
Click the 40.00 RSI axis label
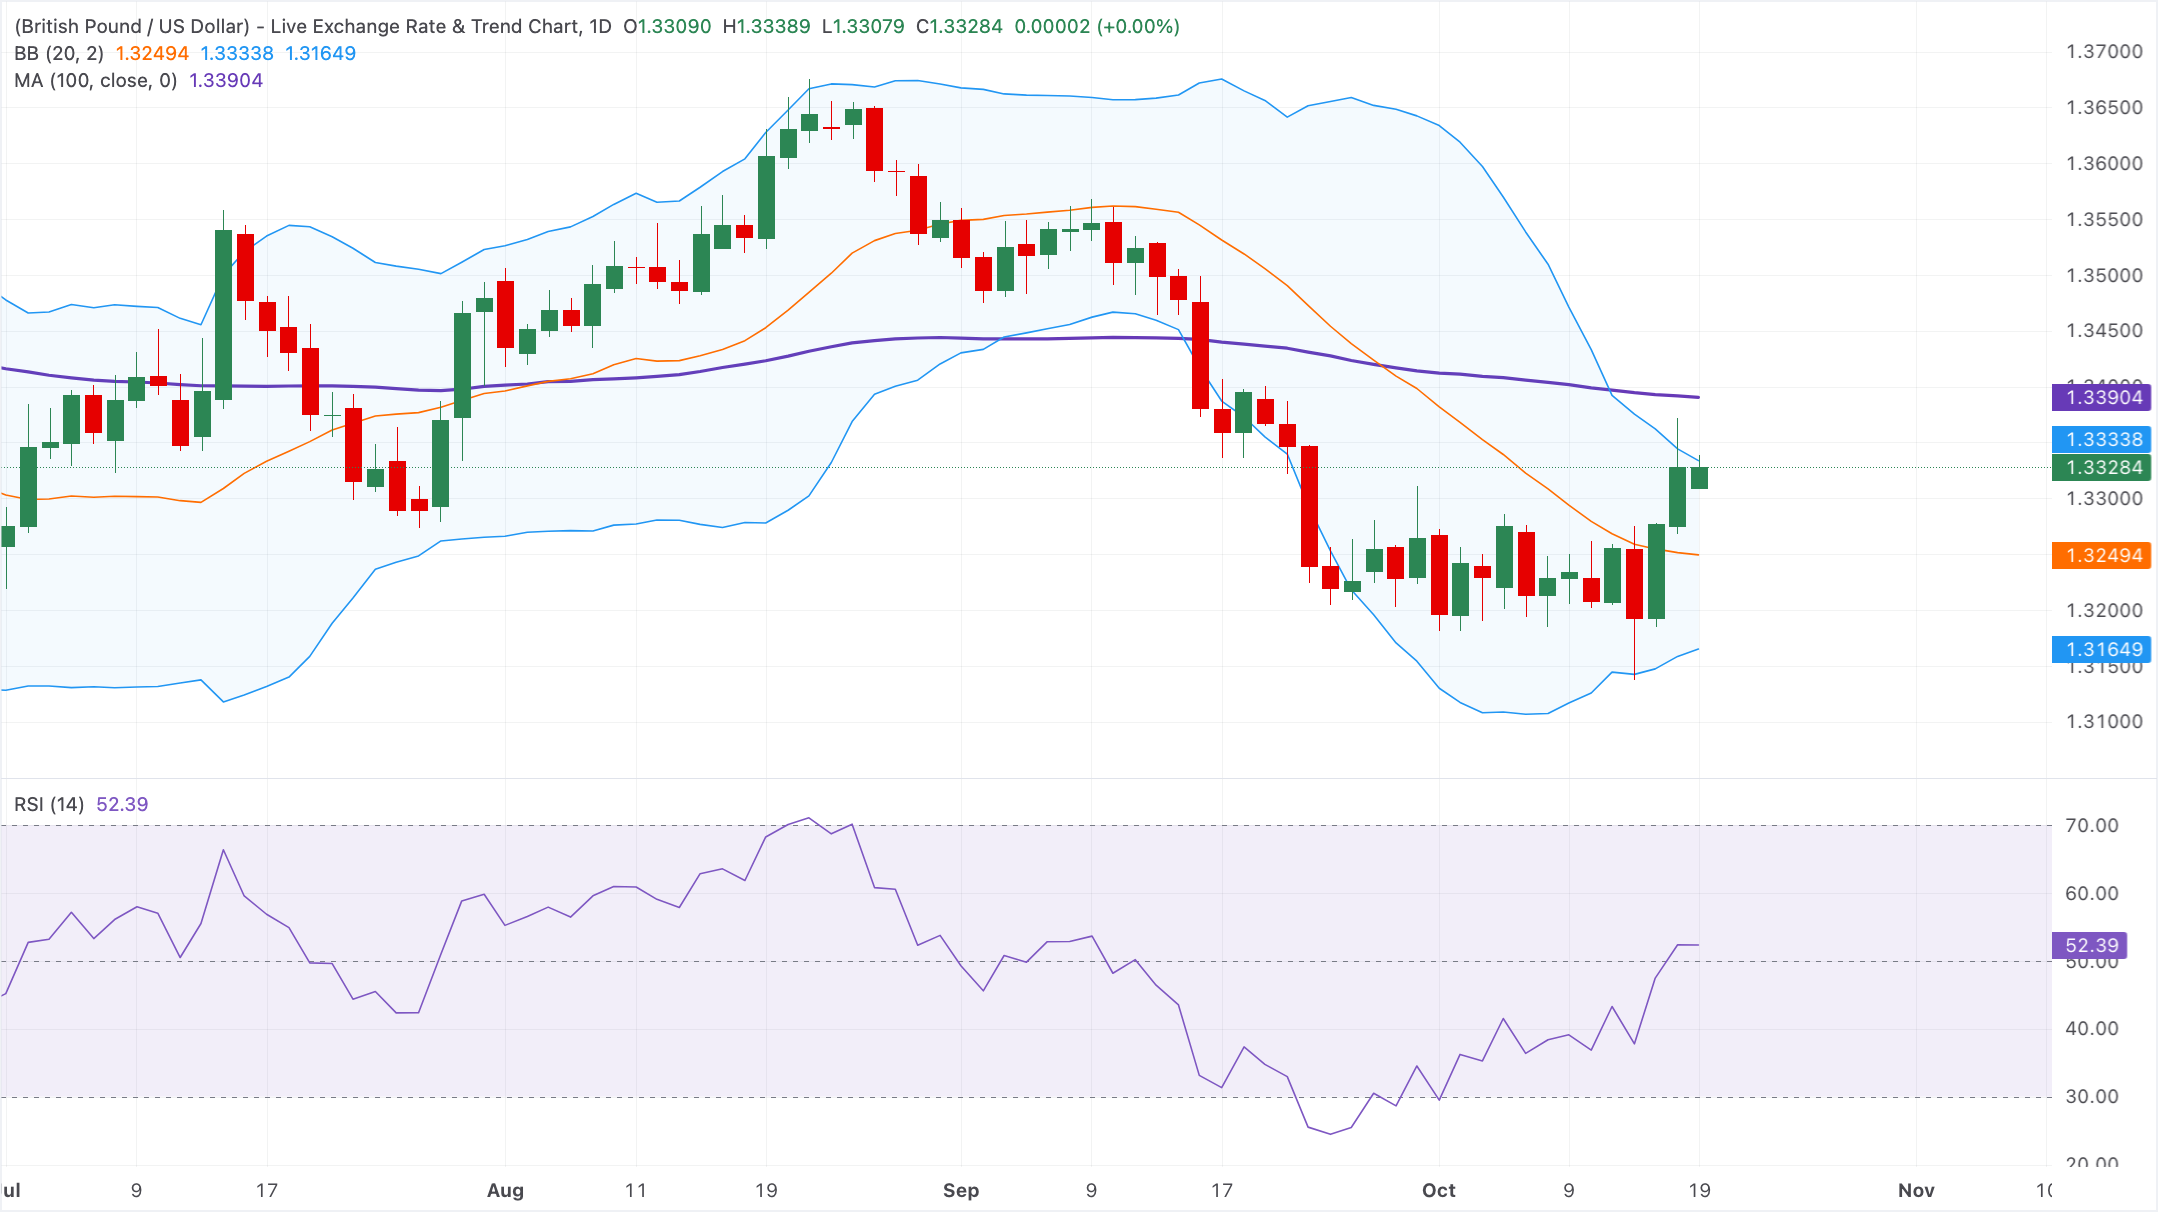tap(2092, 1028)
